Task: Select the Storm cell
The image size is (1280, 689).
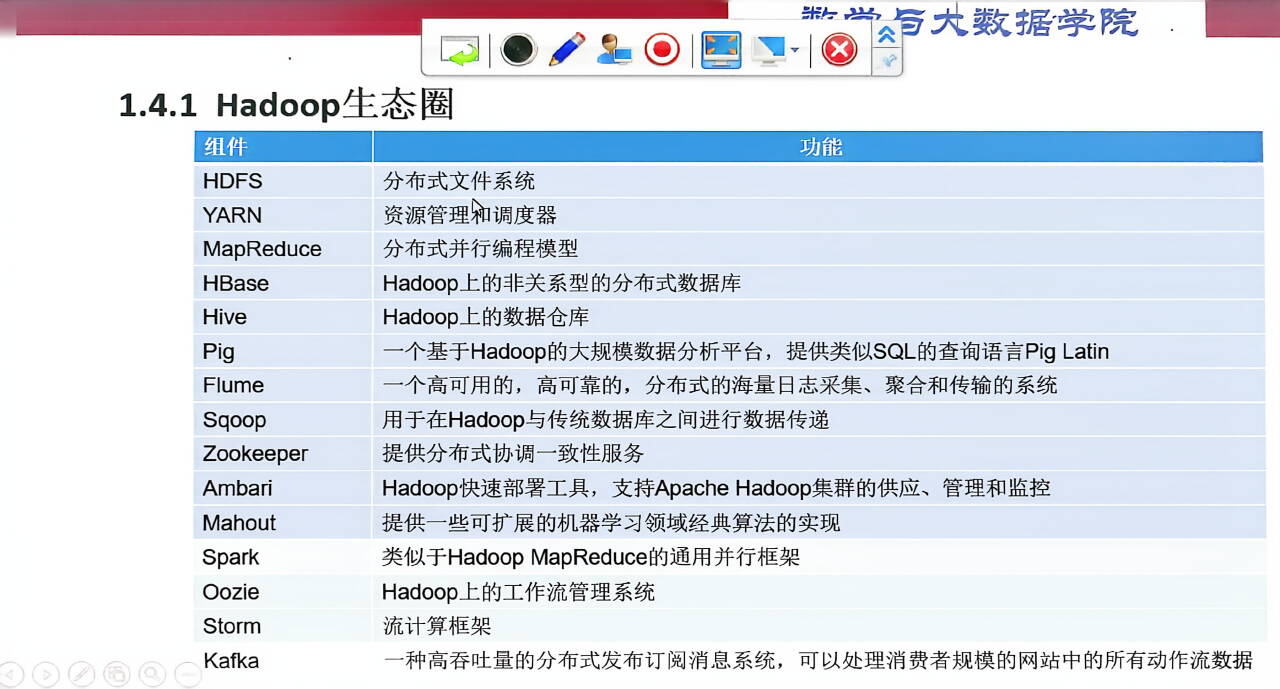Action: (x=282, y=626)
